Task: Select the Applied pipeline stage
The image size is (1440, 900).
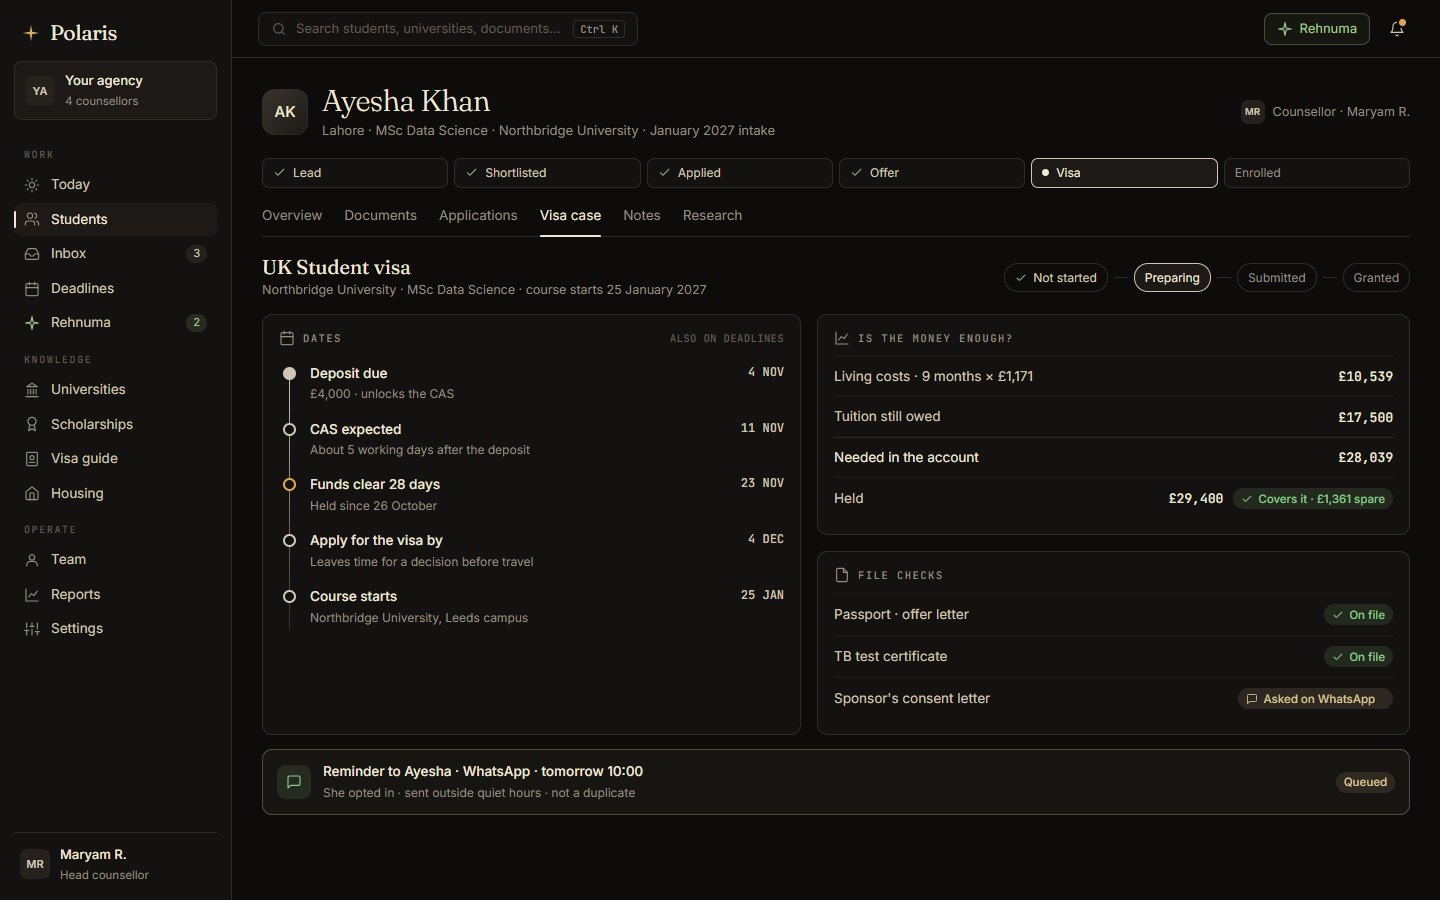Action: pyautogui.click(x=740, y=173)
